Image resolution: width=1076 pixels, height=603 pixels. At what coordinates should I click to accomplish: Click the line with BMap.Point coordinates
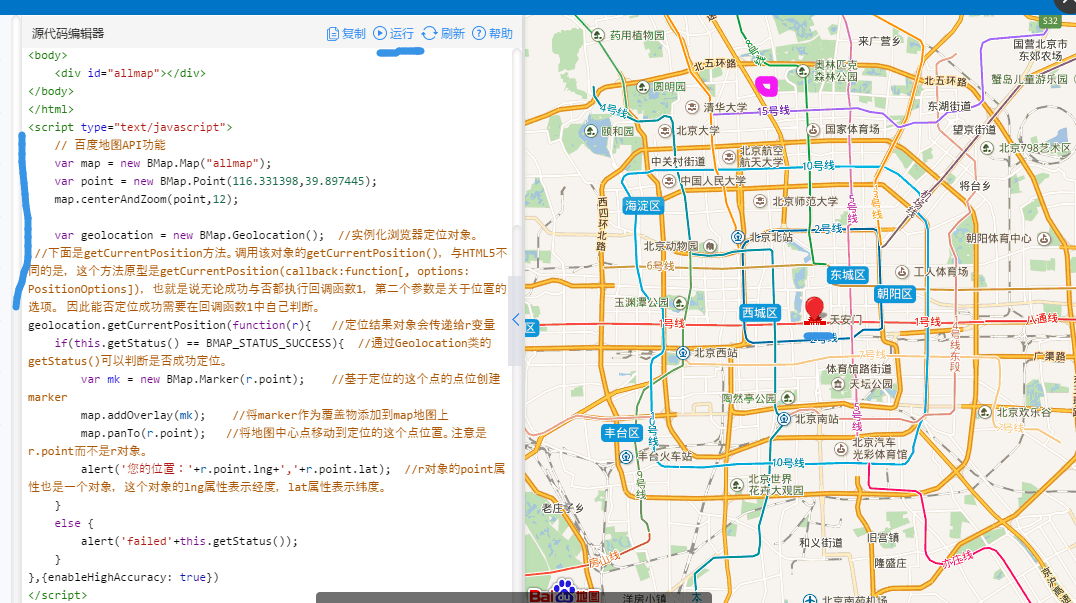(x=215, y=181)
